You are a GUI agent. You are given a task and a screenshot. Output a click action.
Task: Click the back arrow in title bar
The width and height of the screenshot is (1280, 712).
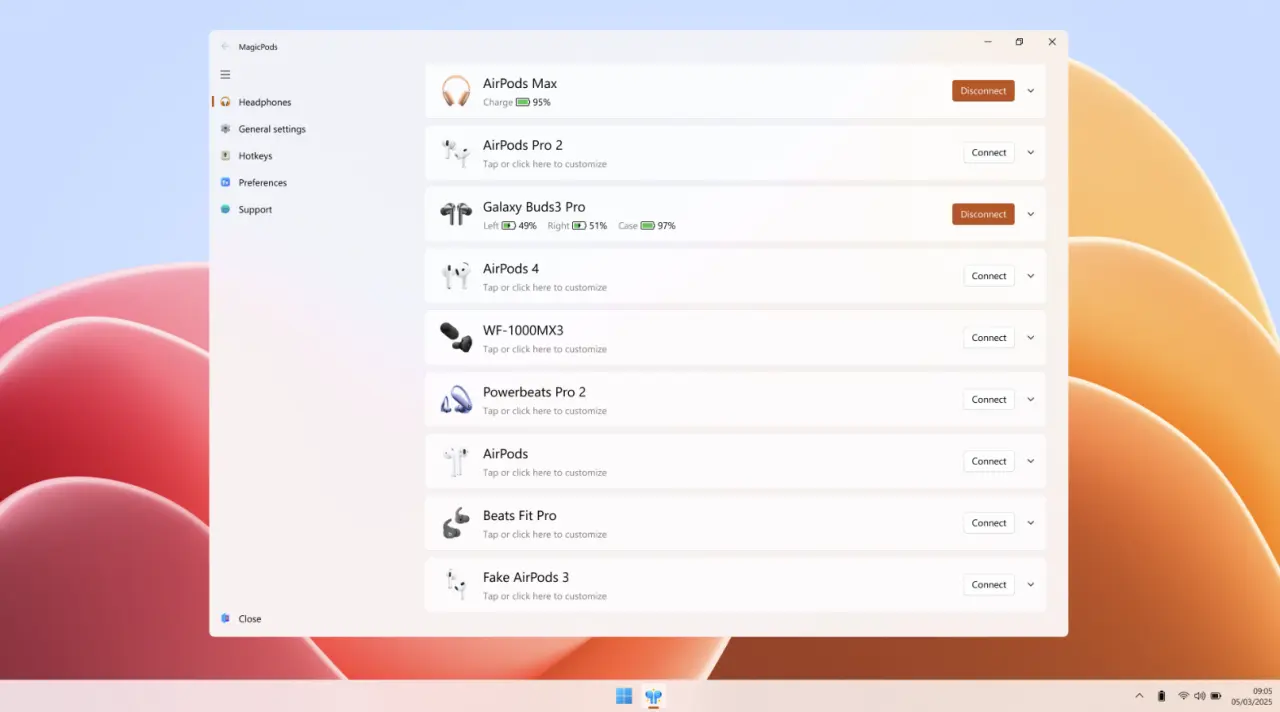225,46
